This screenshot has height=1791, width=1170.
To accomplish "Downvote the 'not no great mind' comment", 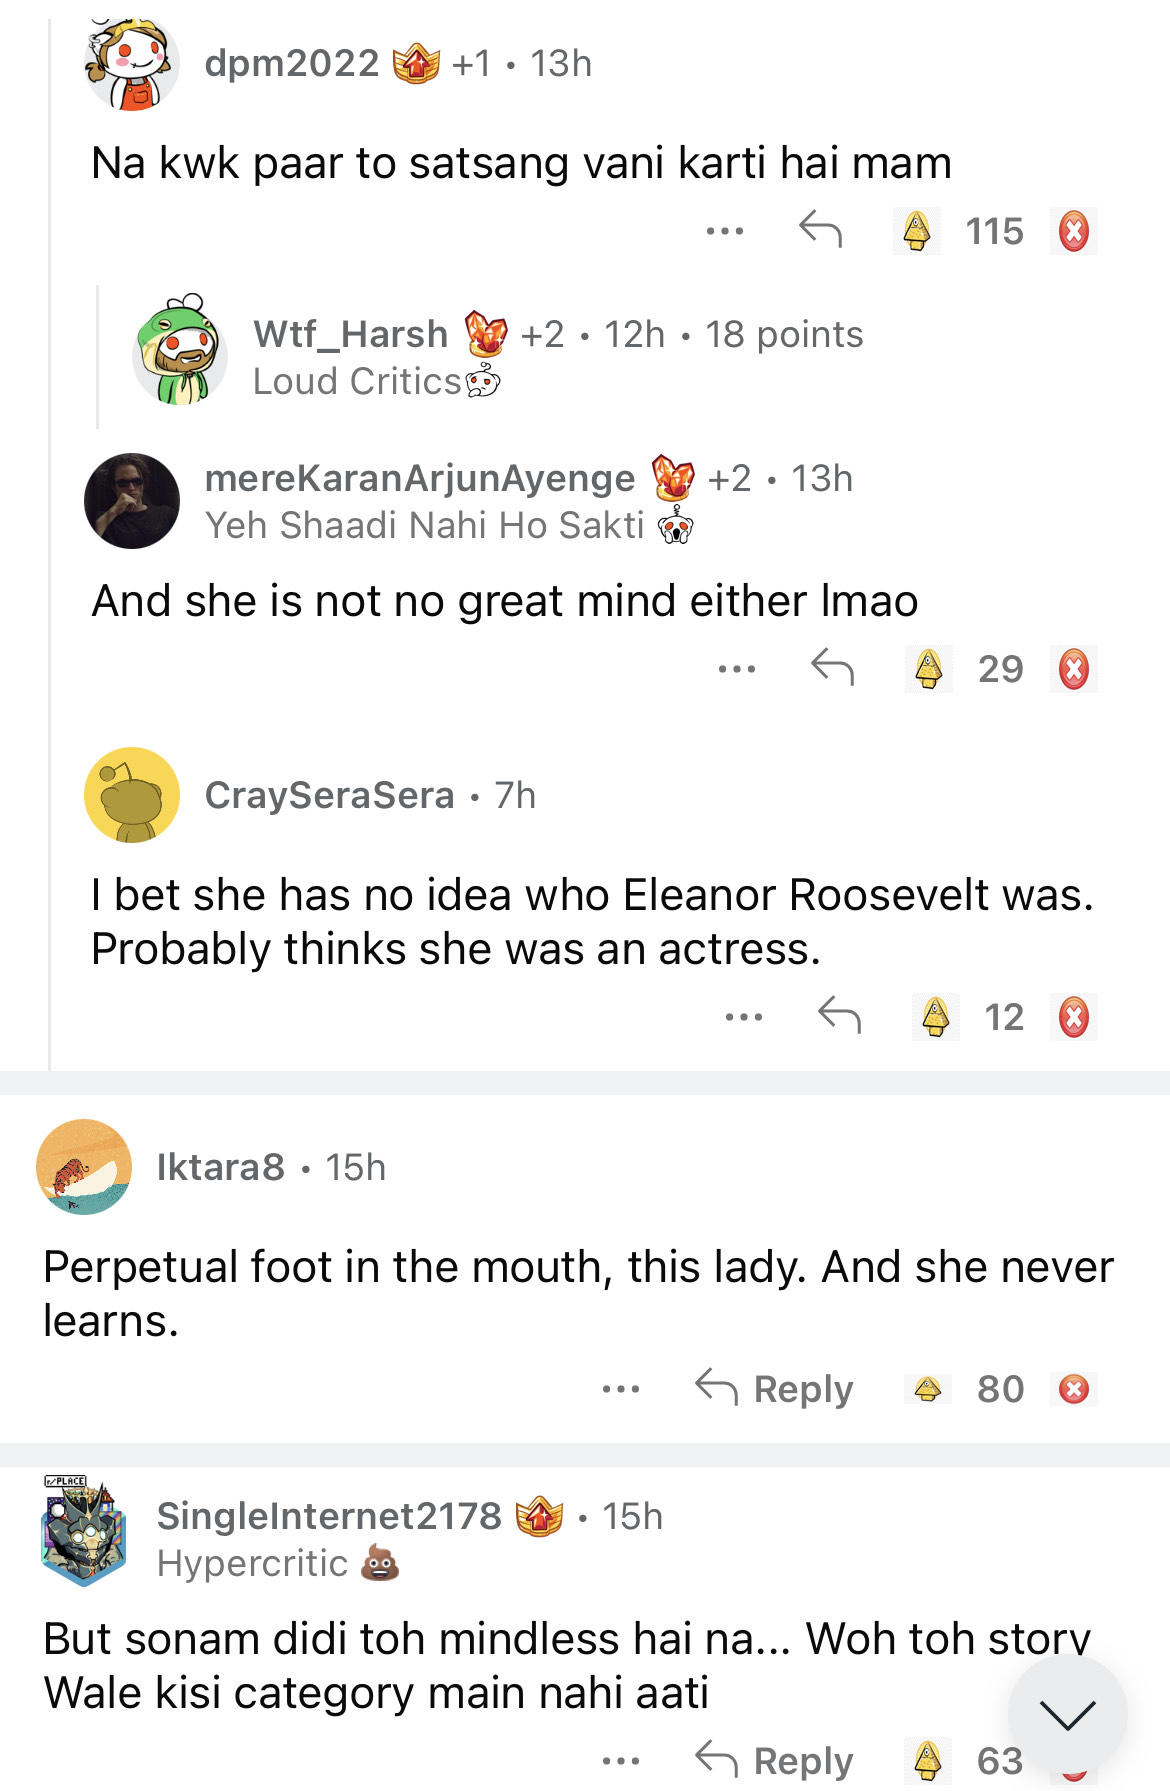I will (1073, 669).
